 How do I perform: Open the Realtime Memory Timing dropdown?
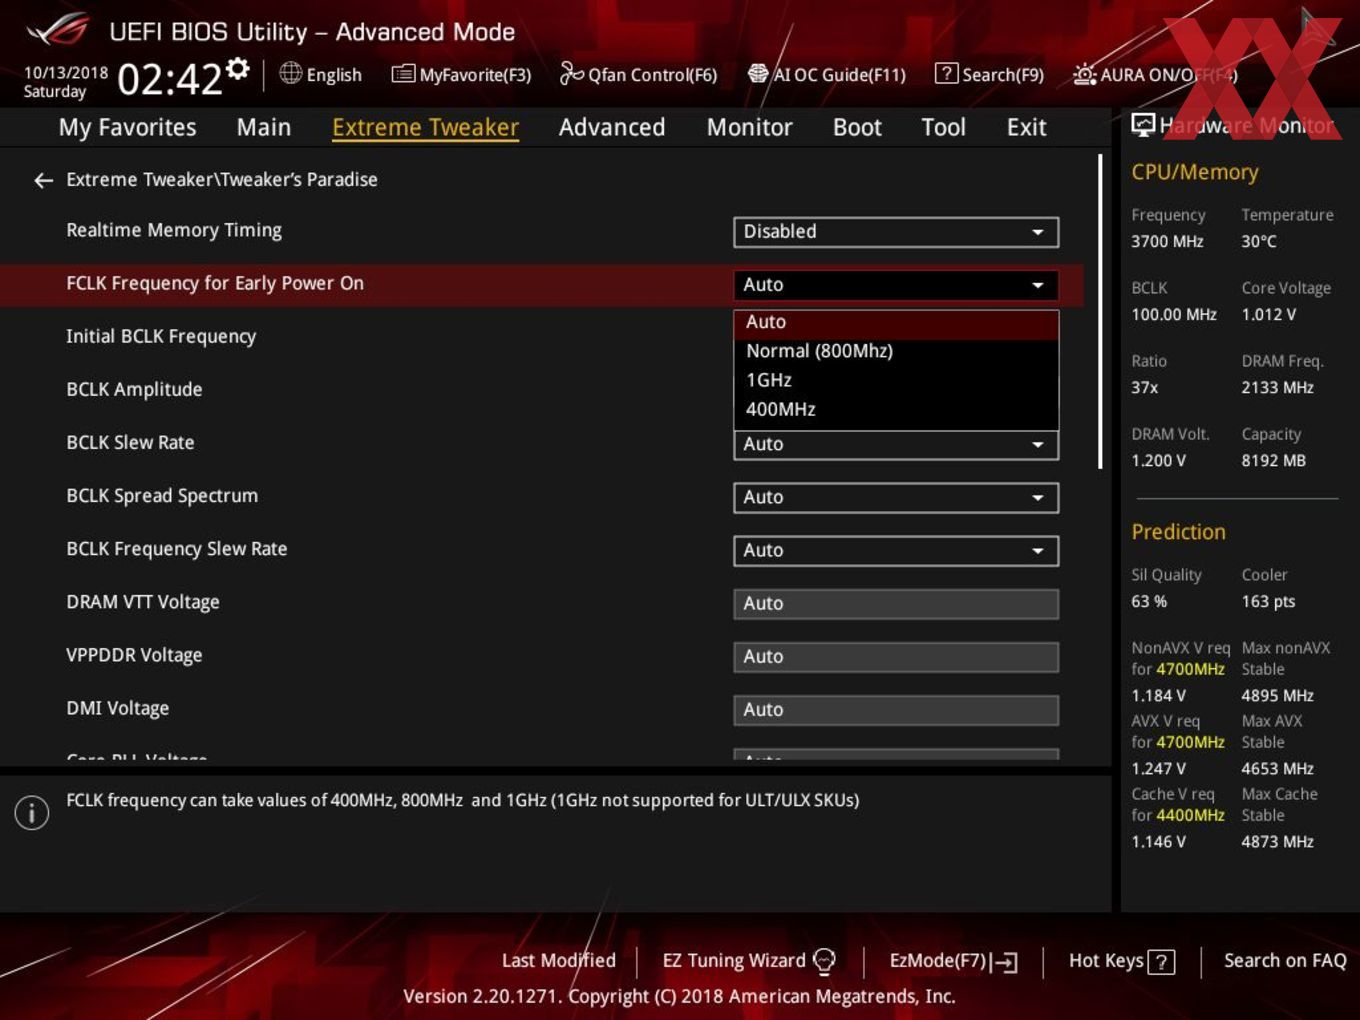click(x=896, y=232)
